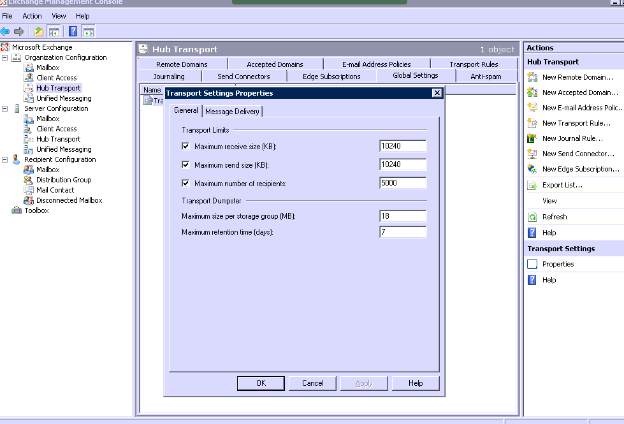Click the Distribution Group tree icon
The image size is (624, 424).
(x=28, y=180)
